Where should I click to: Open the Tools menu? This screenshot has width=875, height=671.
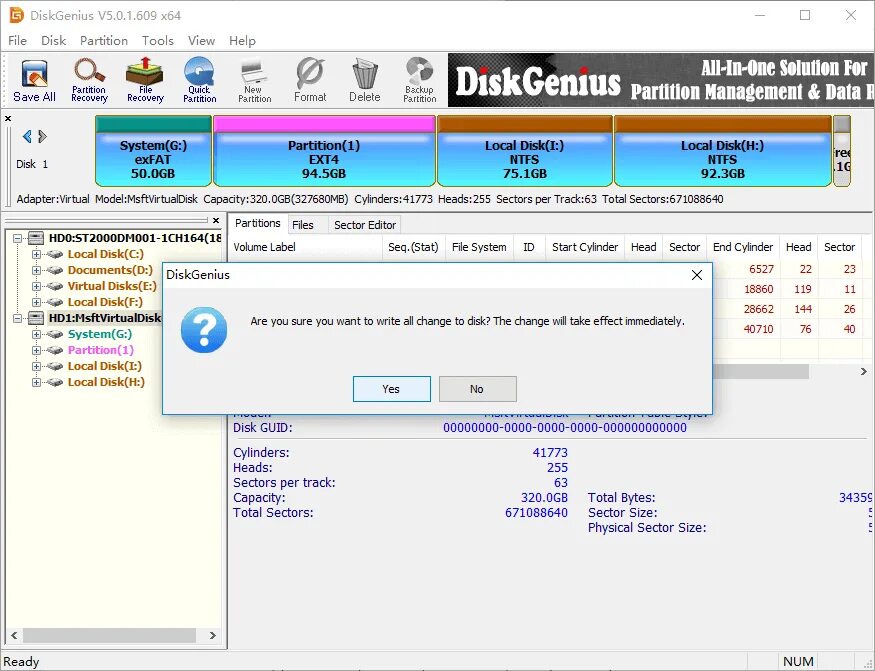[157, 40]
